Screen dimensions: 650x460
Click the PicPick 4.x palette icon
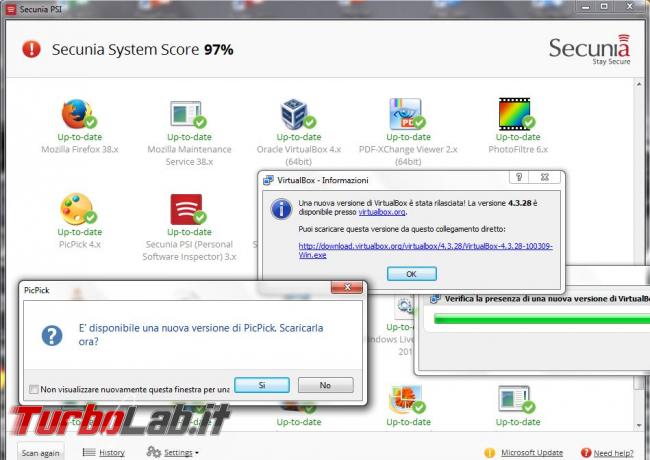79,209
